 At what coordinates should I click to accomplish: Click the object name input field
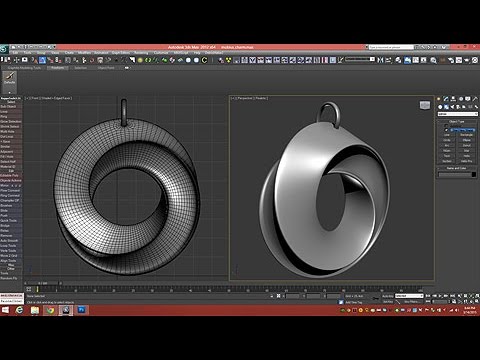455,174
